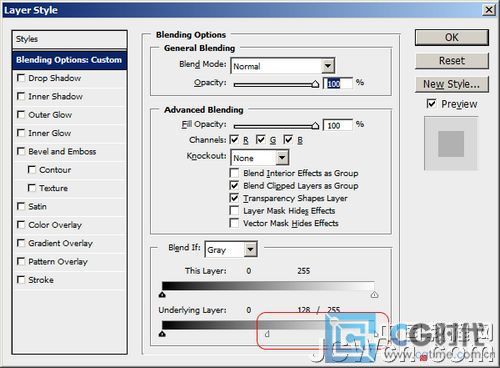
Task: Uncheck the R channel checkbox
Action: coord(234,140)
